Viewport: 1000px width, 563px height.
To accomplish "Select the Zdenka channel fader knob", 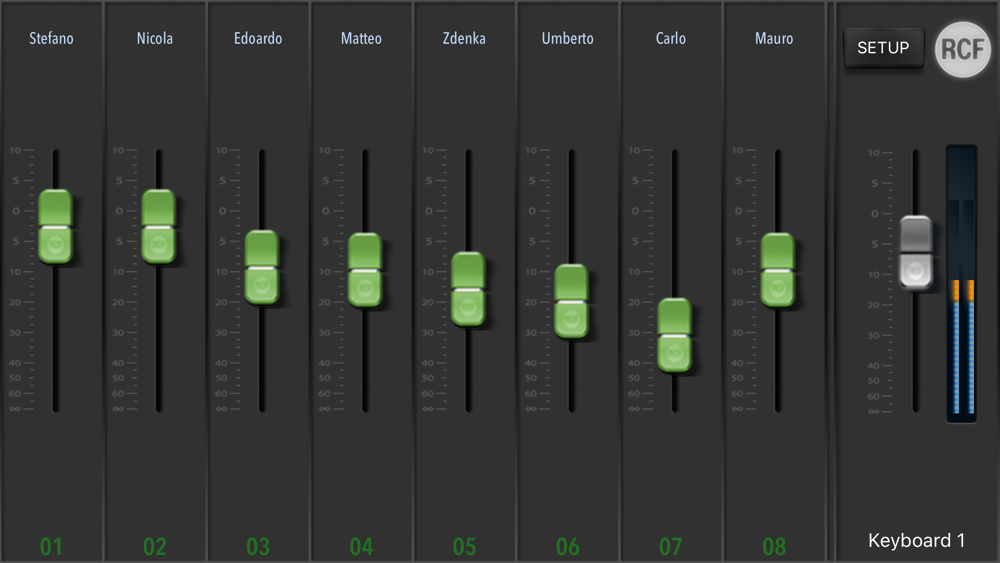I will tap(468, 289).
